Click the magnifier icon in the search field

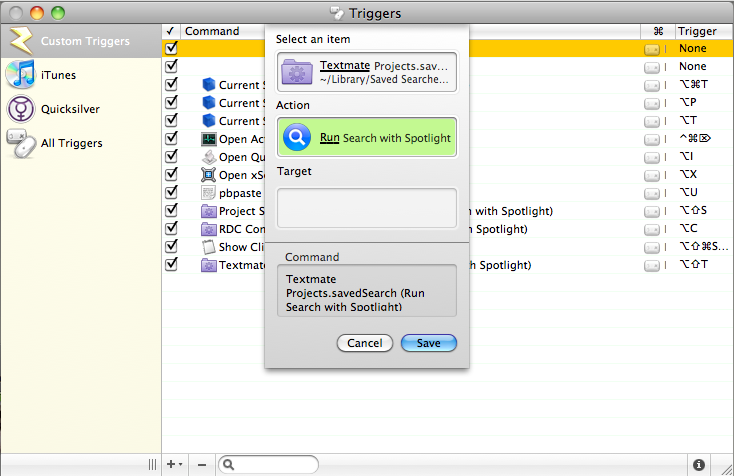pyautogui.click(x=228, y=464)
